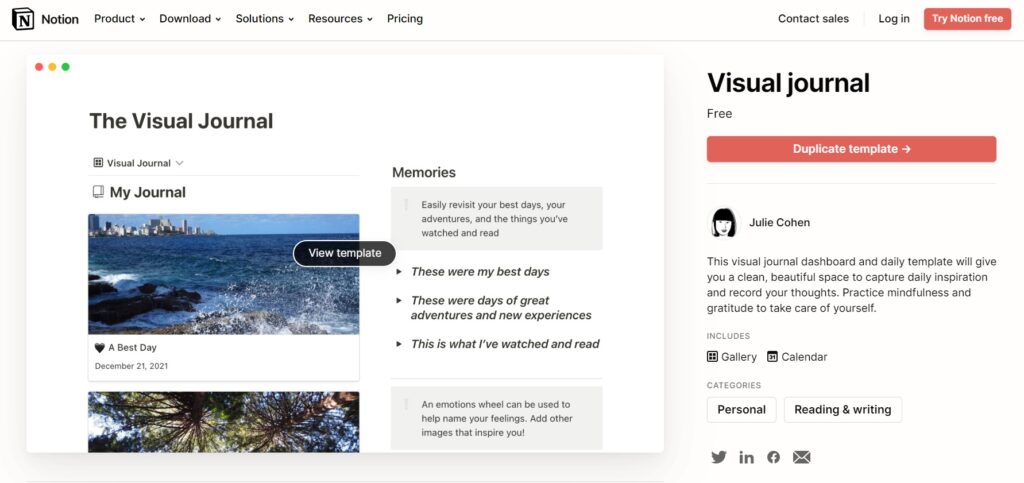Share template via Facebook icon

(x=773, y=457)
